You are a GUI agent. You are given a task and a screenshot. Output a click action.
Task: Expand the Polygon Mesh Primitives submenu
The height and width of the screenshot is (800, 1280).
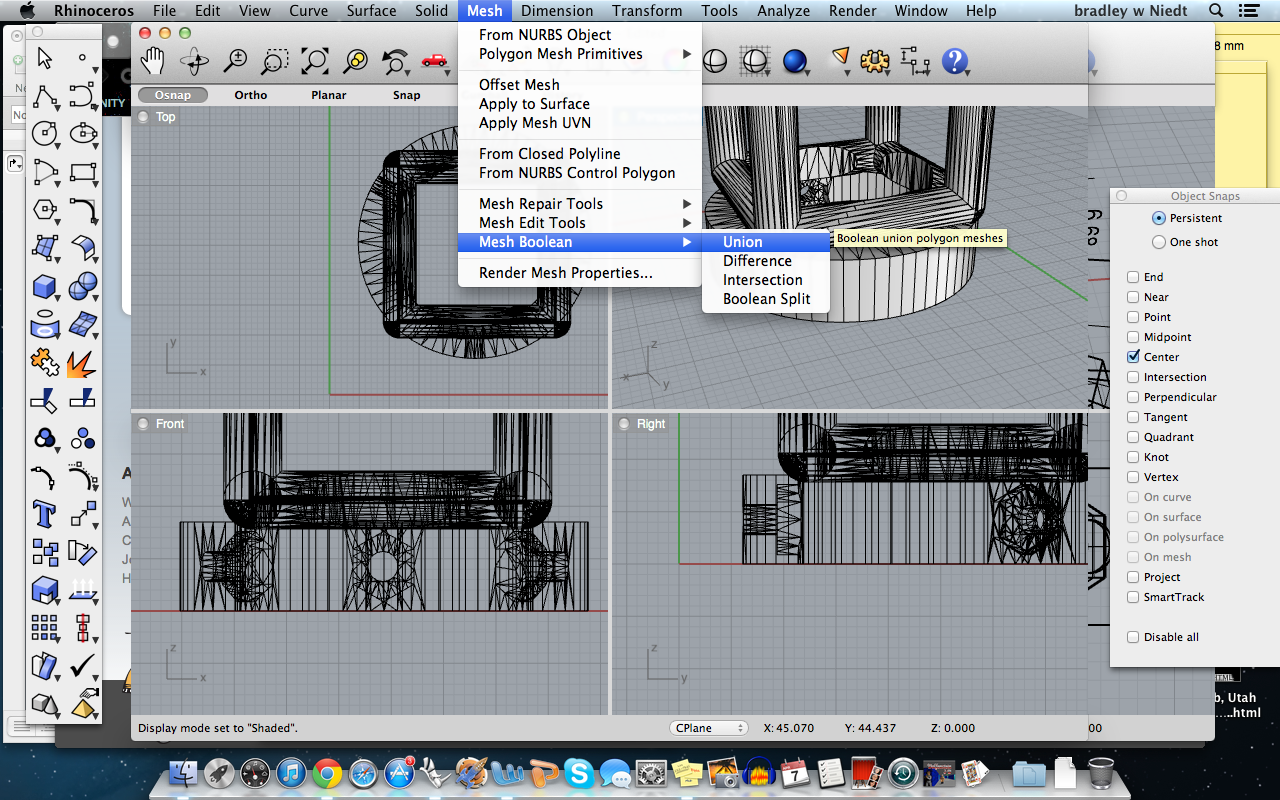(580, 54)
